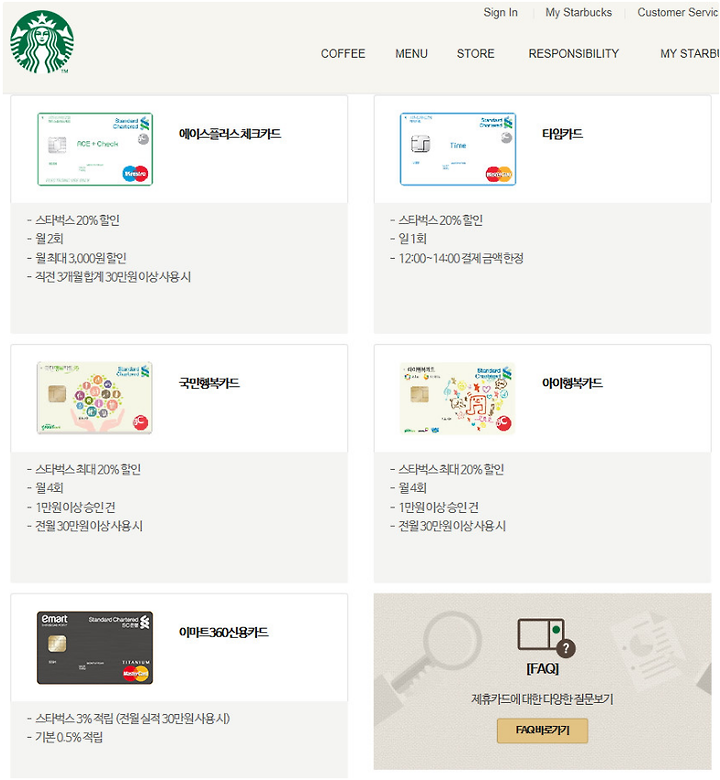This screenshot has height=780, width=720.
Task: Select the 국민행복카드 title
Action: click(209, 384)
